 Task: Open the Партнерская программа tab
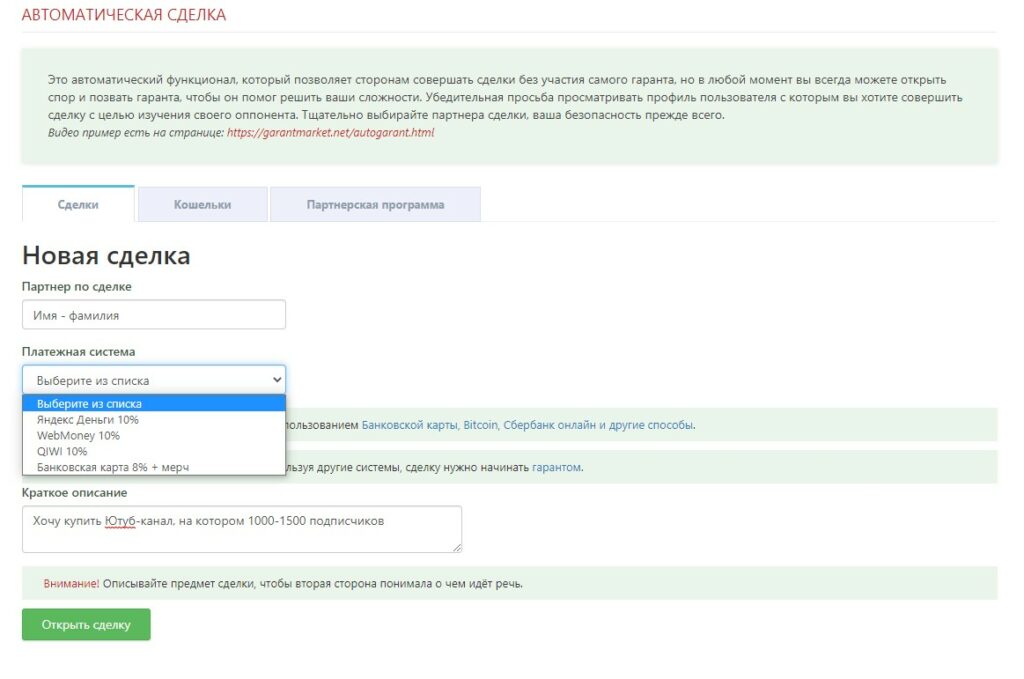point(375,204)
